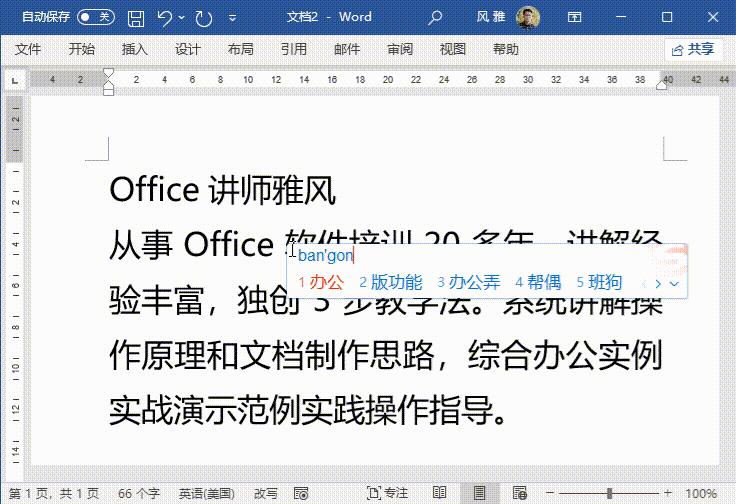Go to next IME candidate page
Image resolution: width=736 pixels, height=504 pixels.
pyautogui.click(x=658, y=283)
